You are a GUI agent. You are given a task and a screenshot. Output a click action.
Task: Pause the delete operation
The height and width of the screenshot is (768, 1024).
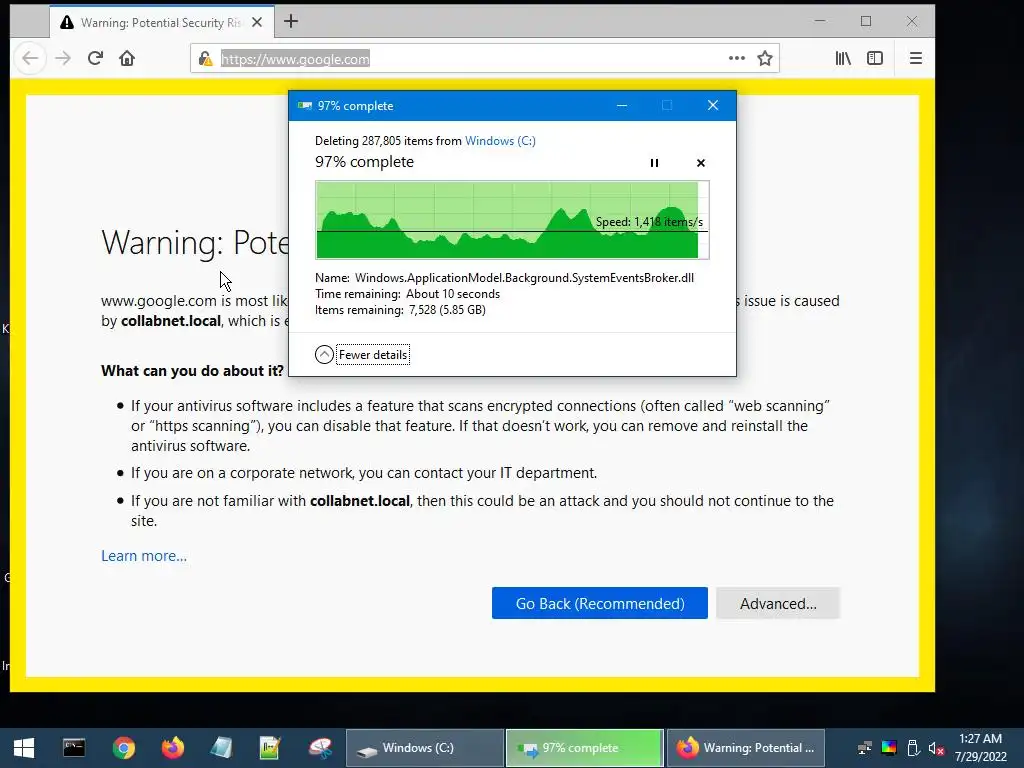pos(654,163)
